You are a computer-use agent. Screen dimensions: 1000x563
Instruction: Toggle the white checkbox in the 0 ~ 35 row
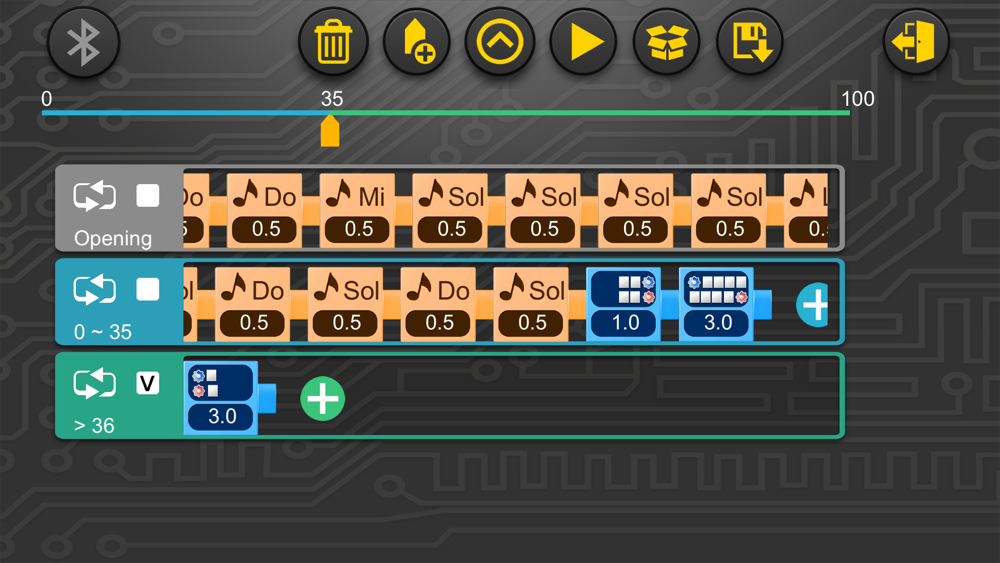tap(148, 289)
